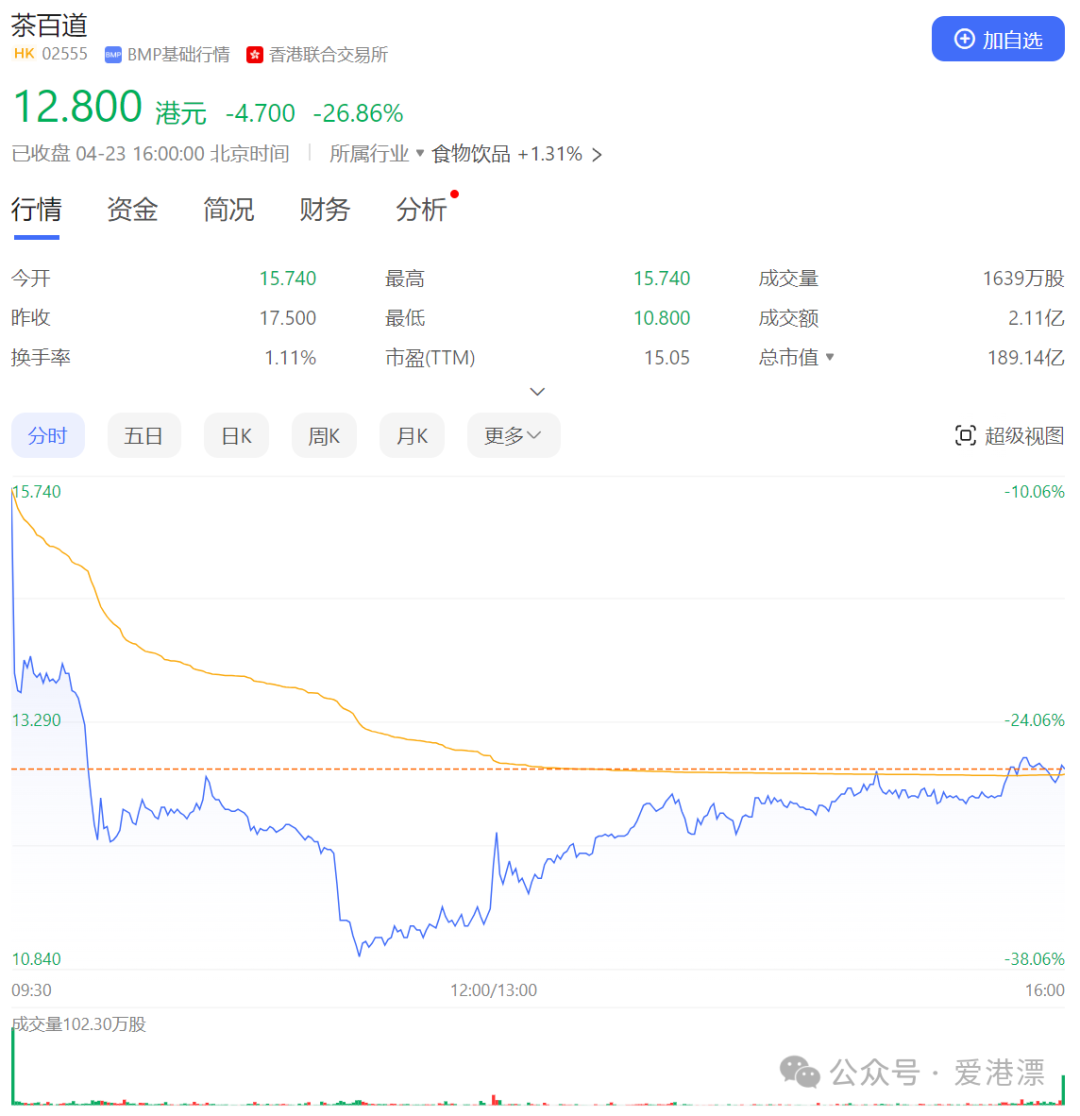1080x1116 pixels.
Task: Click the -24.06% axis label
Action: point(1034,720)
